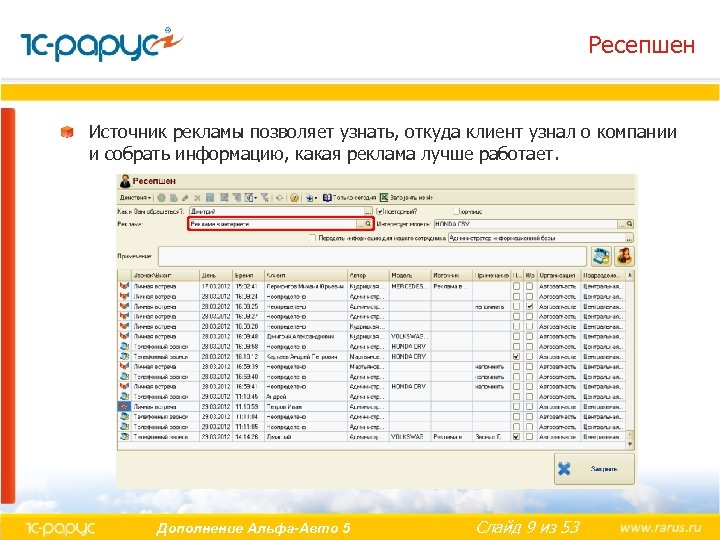The image size is (720, 540).
Task: Click the www.rarus.ru link in footer
Action: click(661, 527)
